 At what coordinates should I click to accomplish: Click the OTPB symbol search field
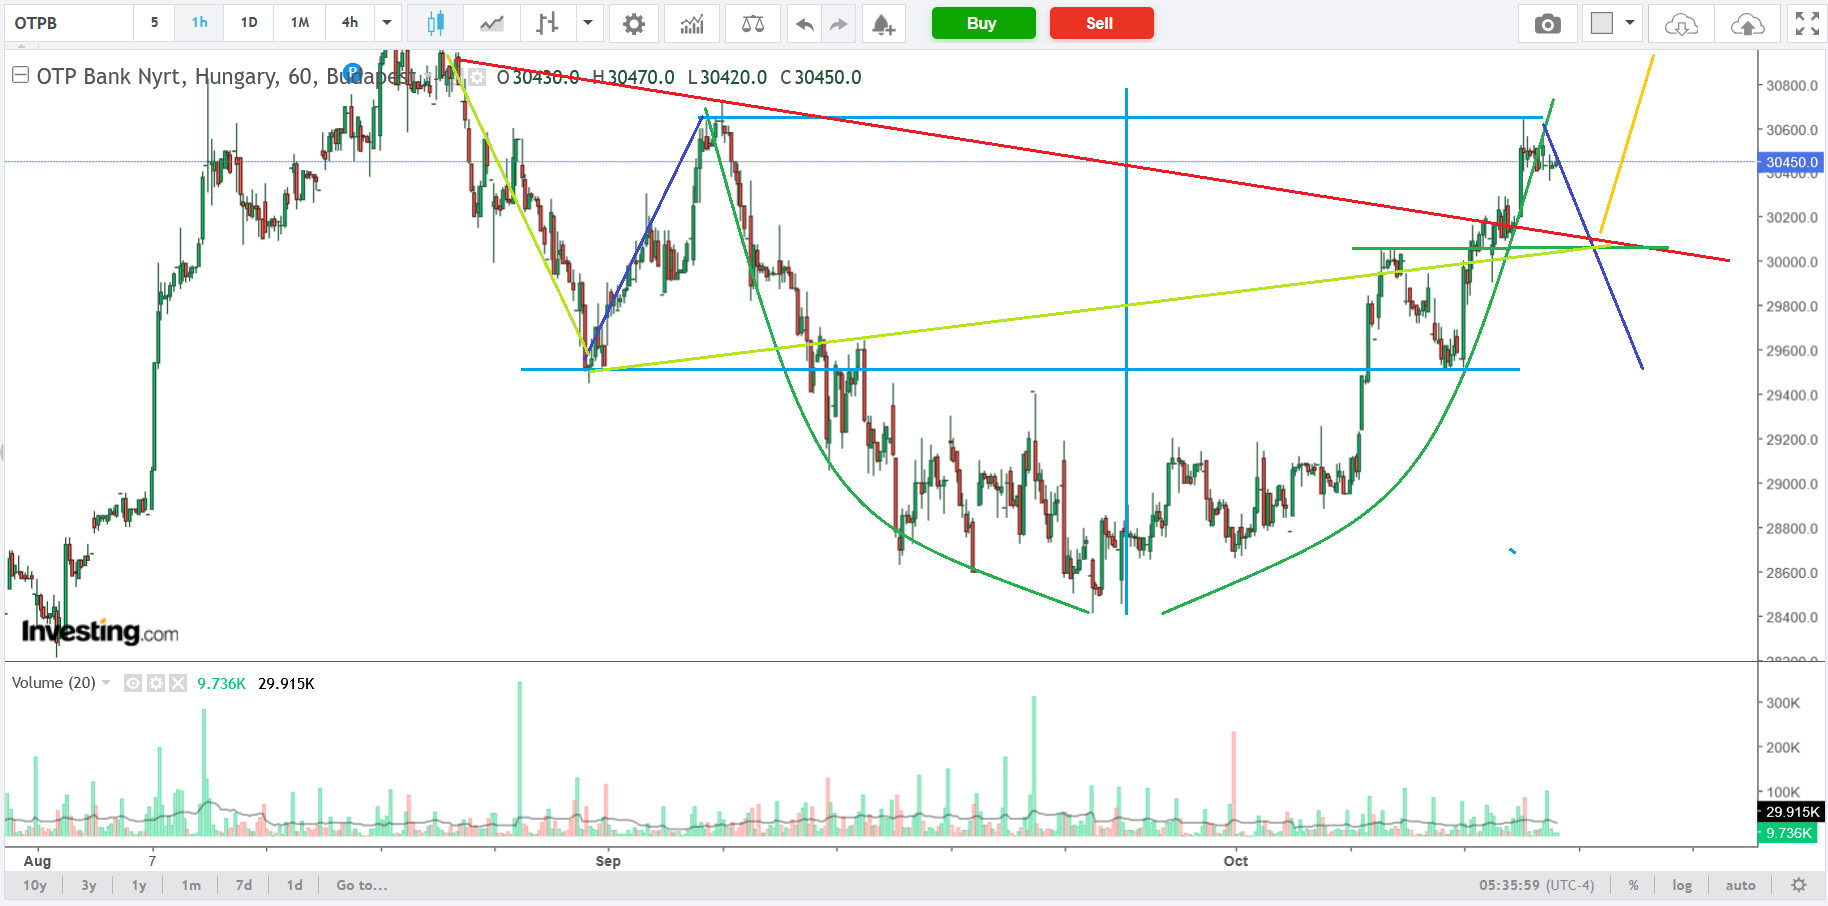coord(68,23)
